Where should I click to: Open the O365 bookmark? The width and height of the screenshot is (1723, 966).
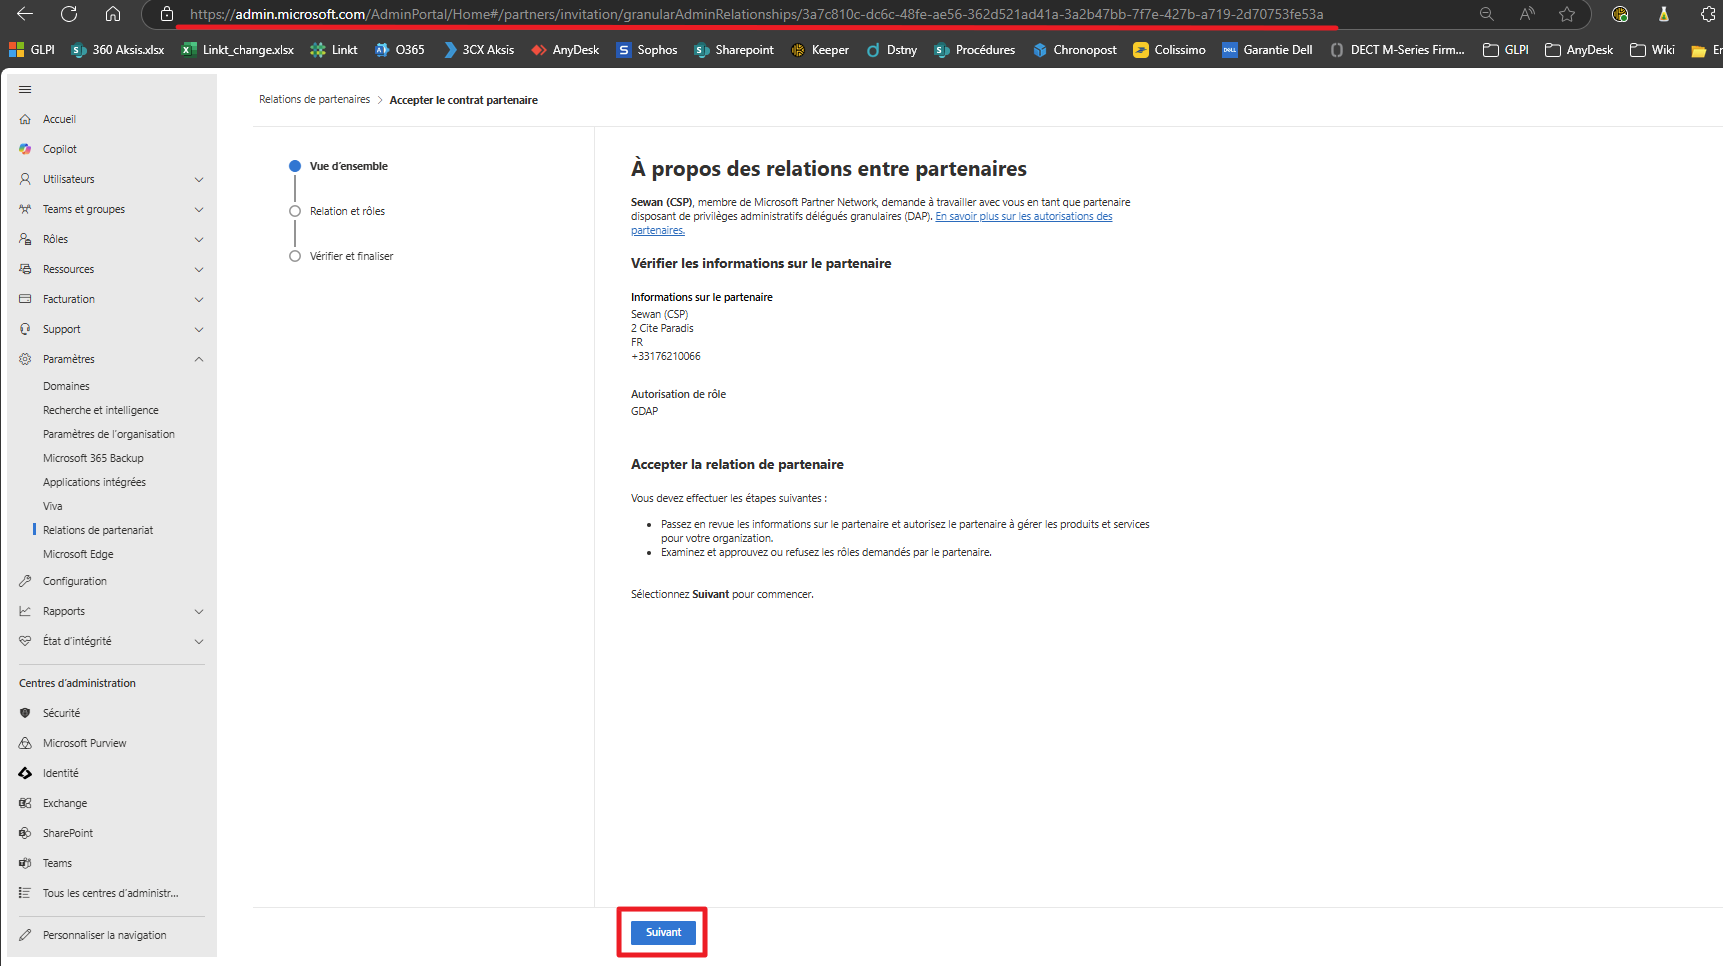click(x=400, y=49)
